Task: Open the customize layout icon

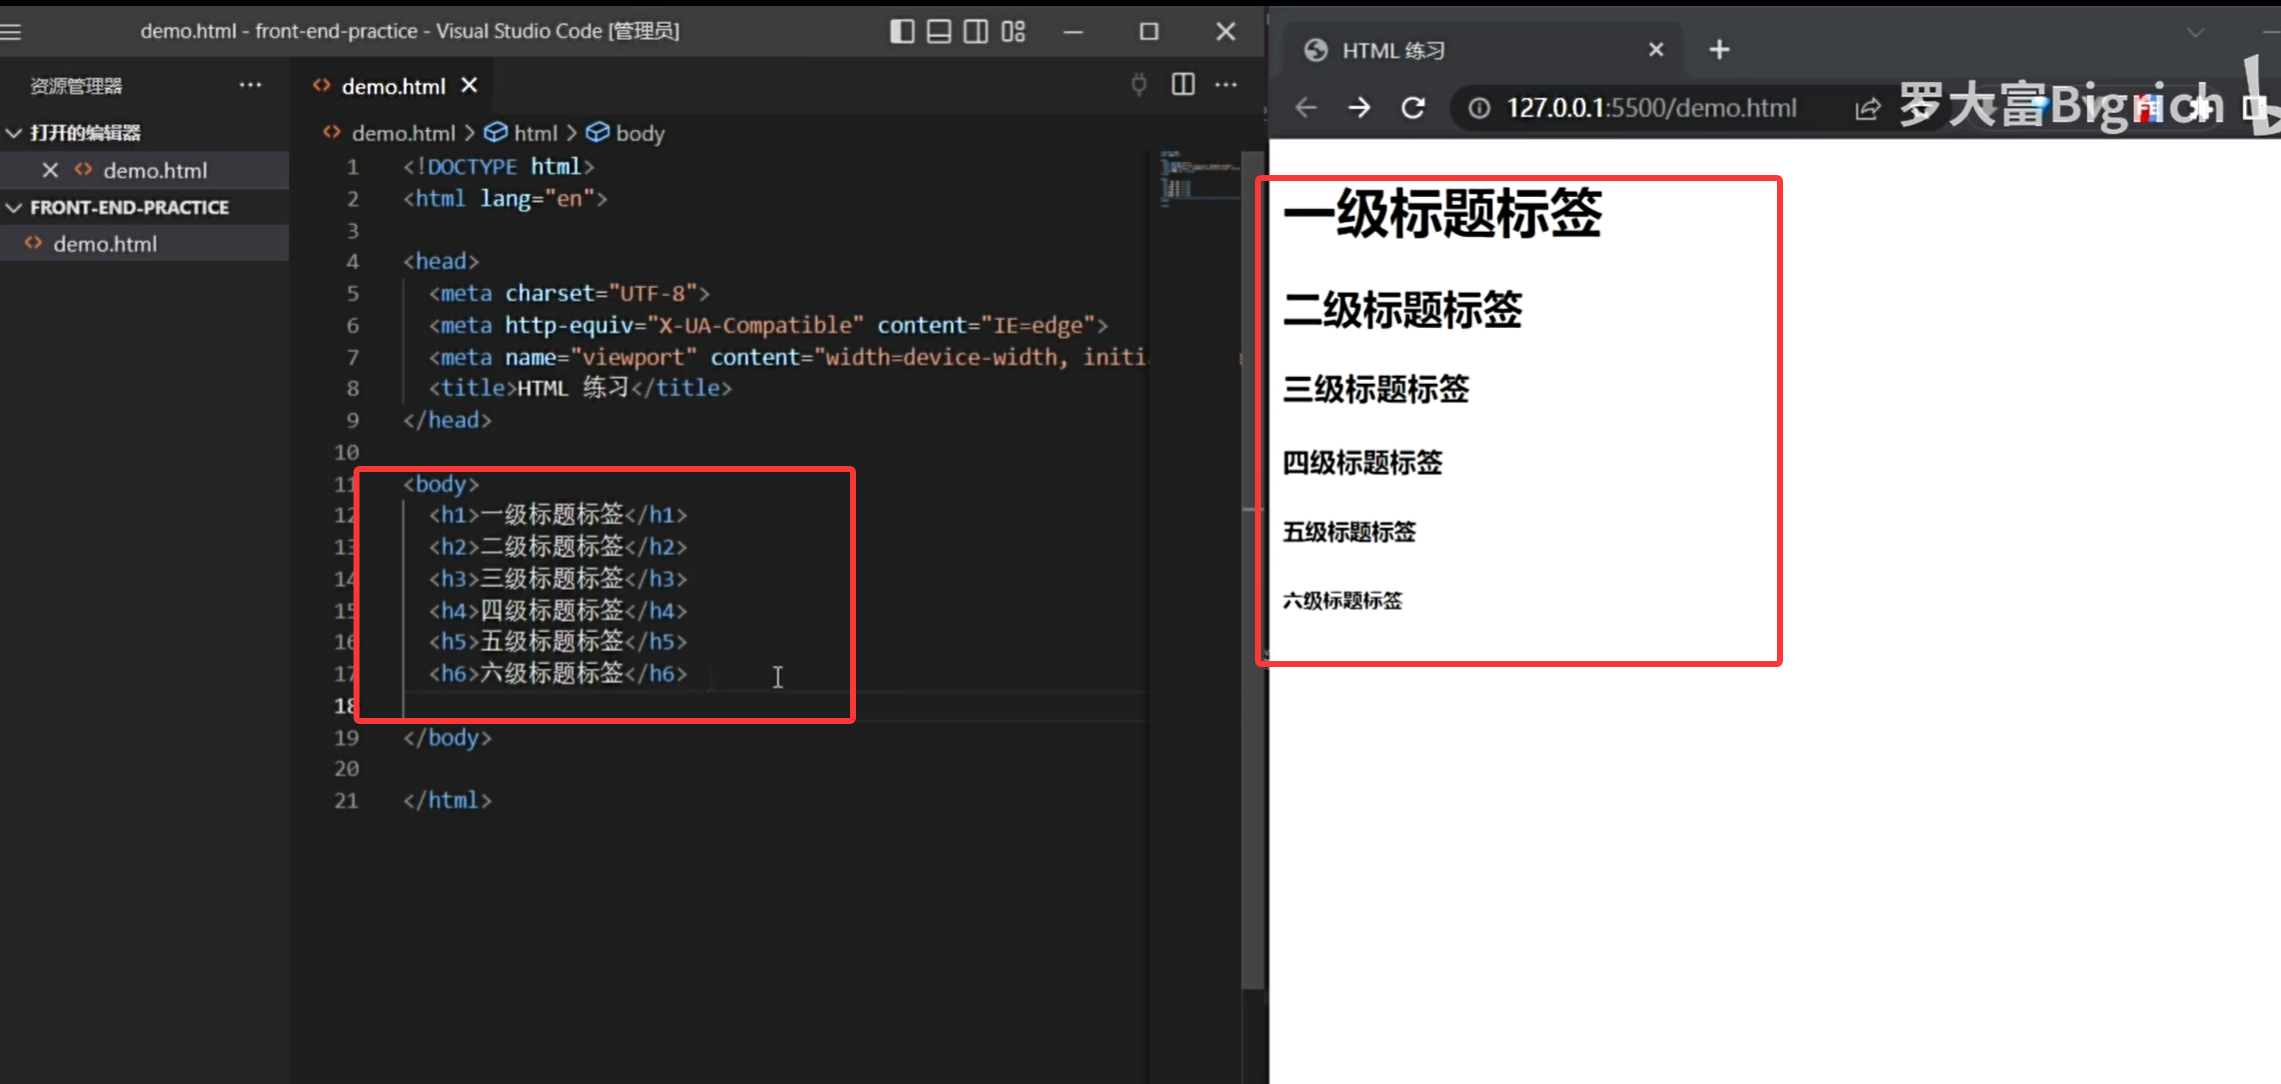Action: click(x=1013, y=32)
